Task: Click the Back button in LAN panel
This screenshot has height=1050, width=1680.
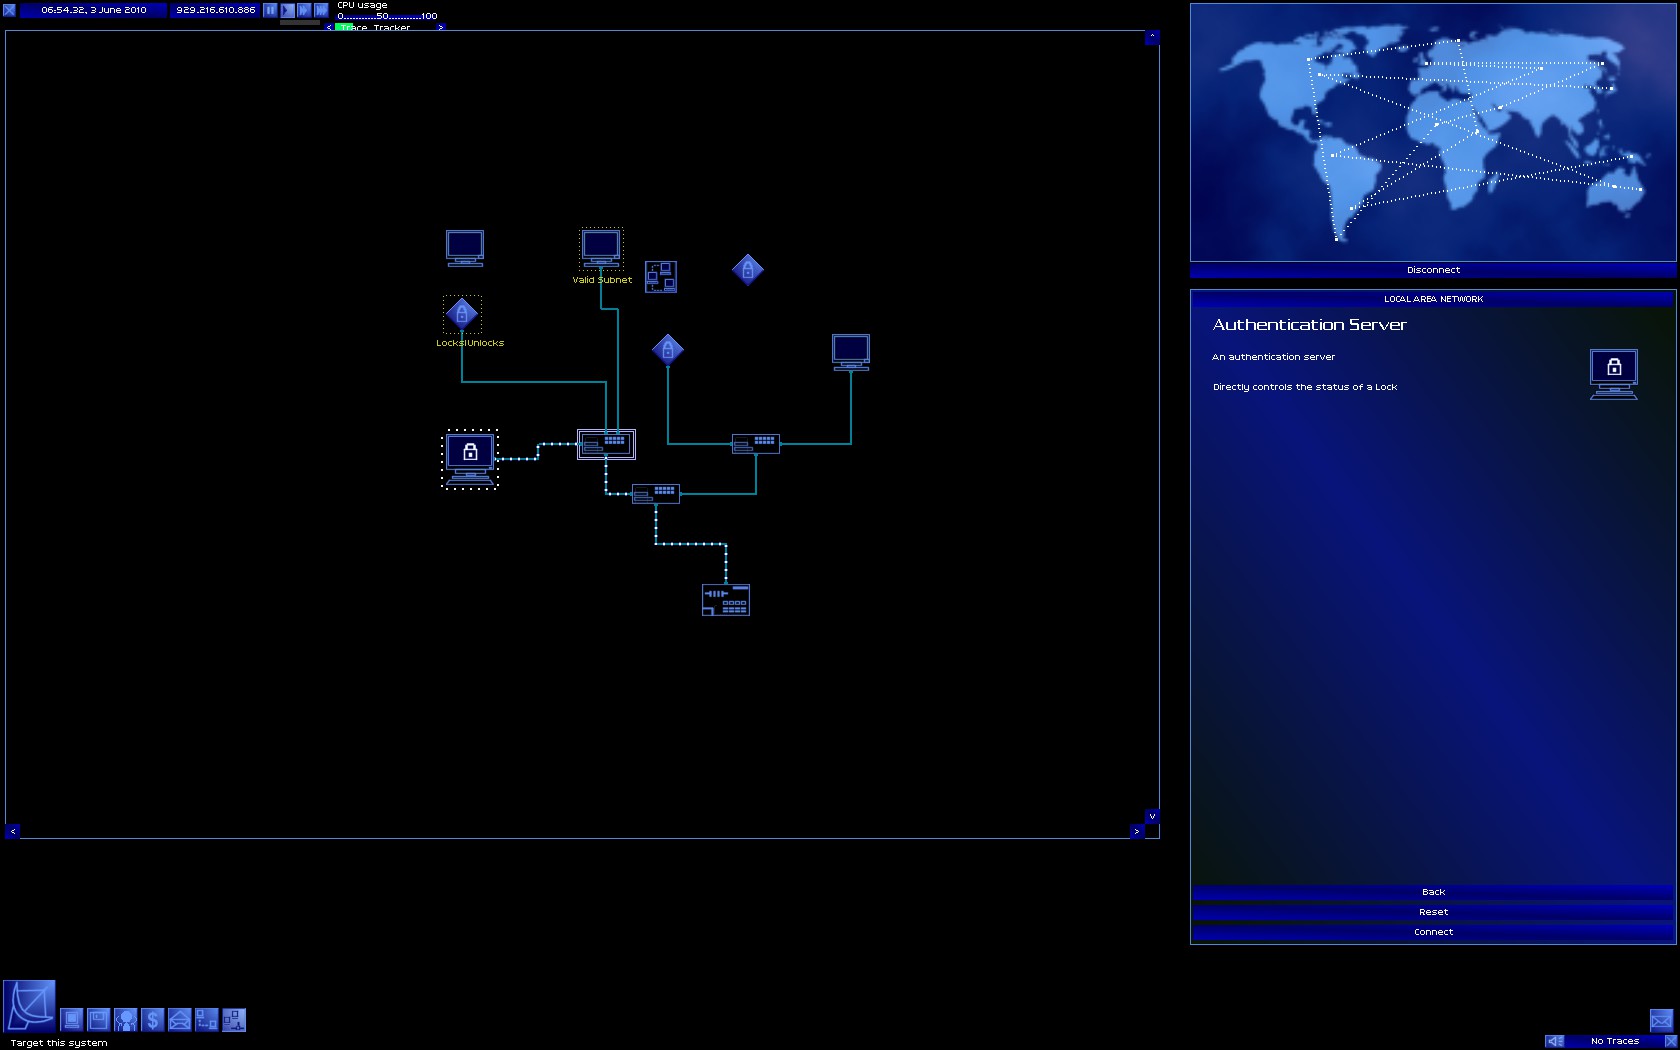Action: 1433,892
